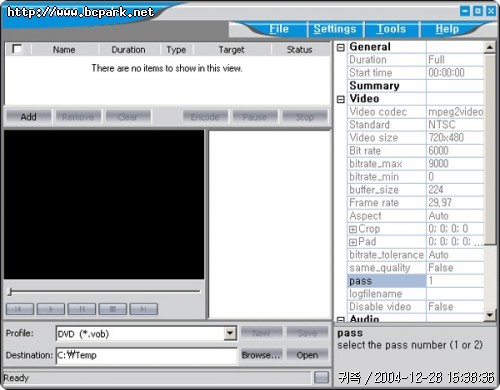Screen dimensions: 500x390
Task: Click the property panel scrollbar thumb
Action: pyautogui.click(x=489, y=149)
